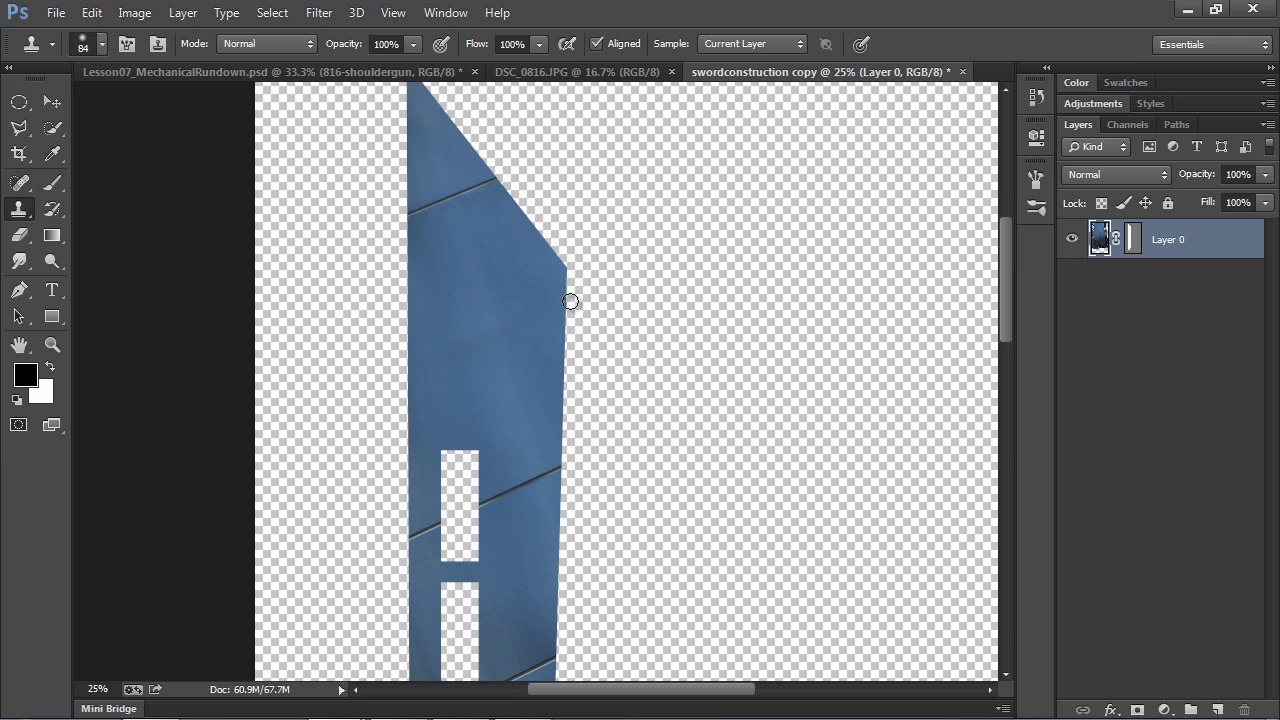Open the Mini Bridge panel
The width and height of the screenshot is (1280, 720).
coord(109,709)
